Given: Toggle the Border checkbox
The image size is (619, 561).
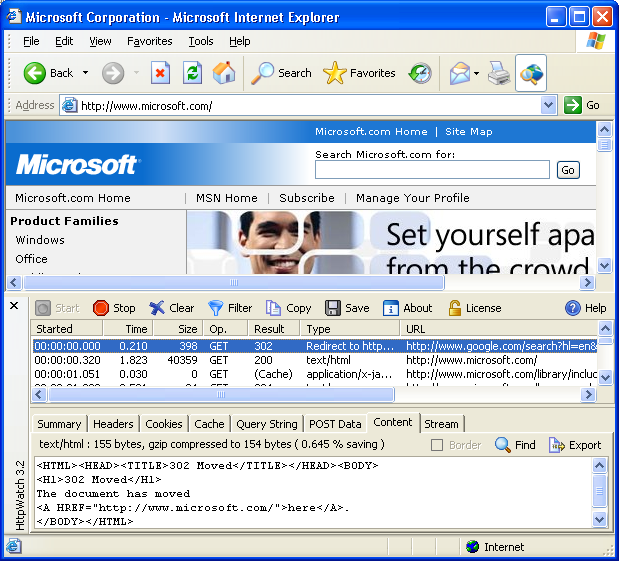Looking at the screenshot, I should pos(437,445).
